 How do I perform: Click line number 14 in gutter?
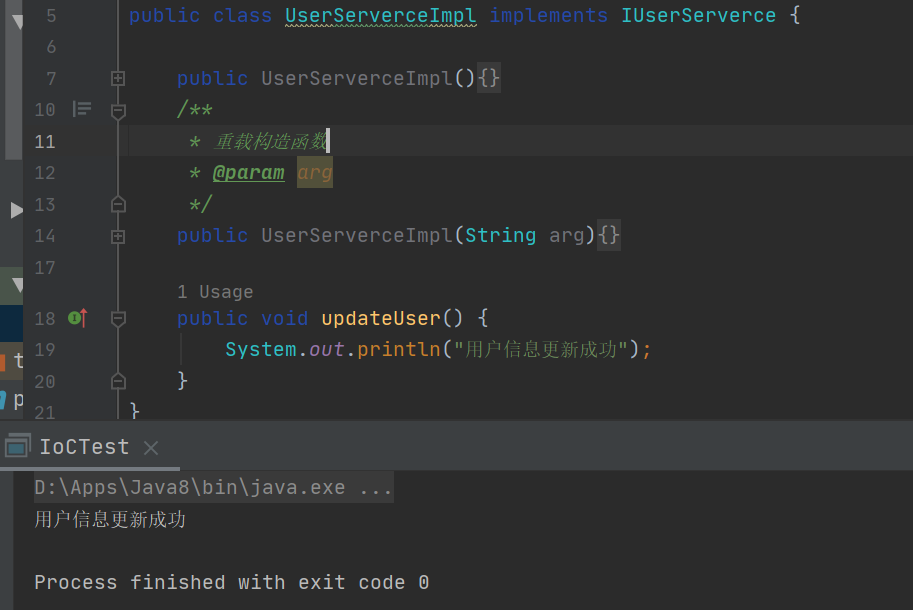(45, 236)
